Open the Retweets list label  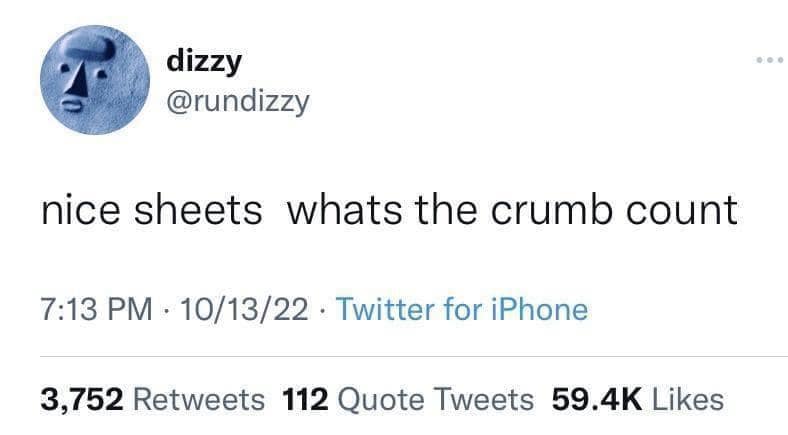tap(199, 400)
